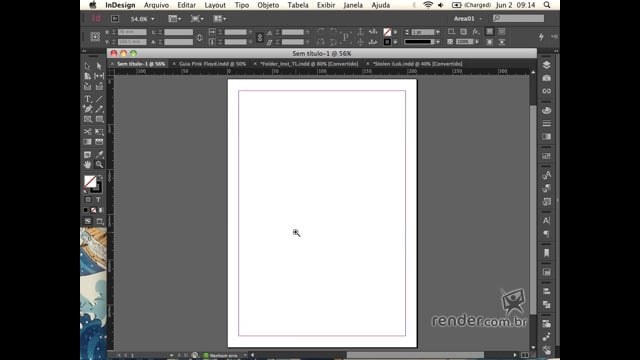Open the effects fx button

point(476,31)
